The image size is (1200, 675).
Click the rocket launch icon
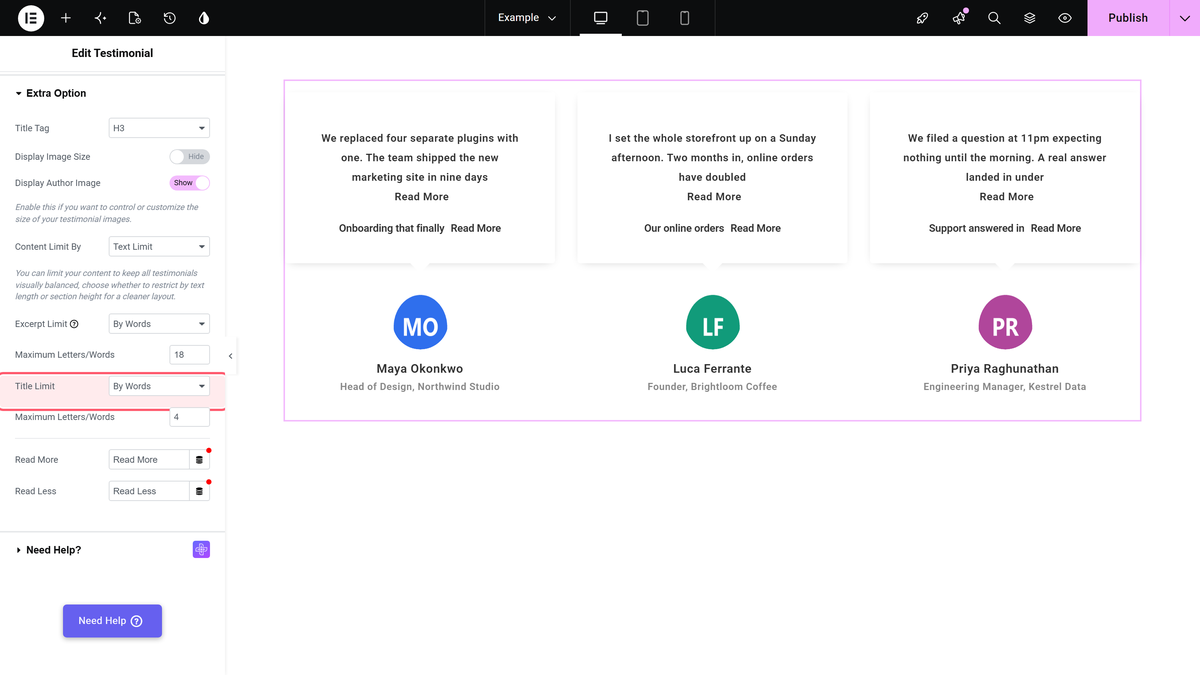923,18
